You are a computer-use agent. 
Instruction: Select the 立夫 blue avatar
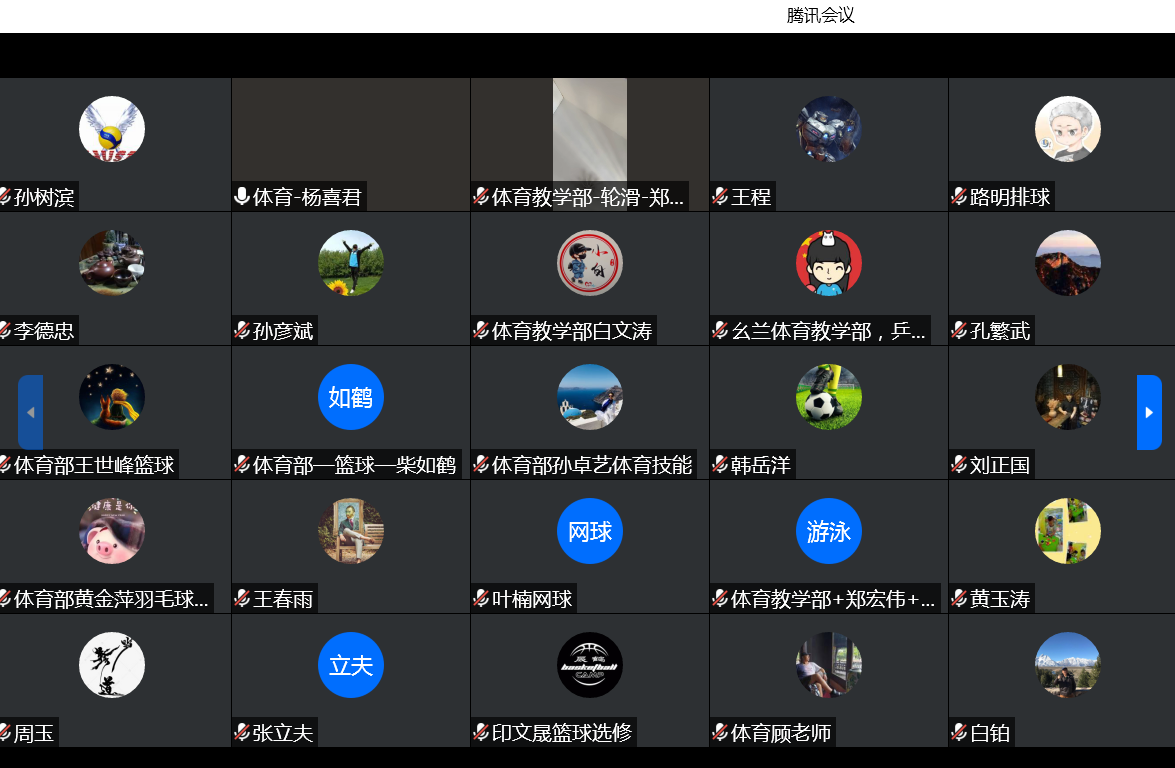coord(350,665)
